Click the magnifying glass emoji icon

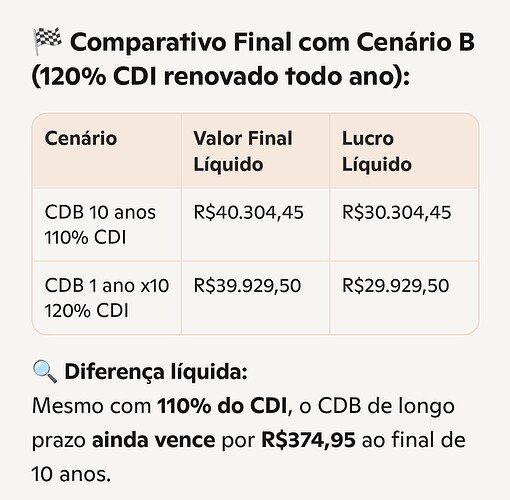click(45, 372)
